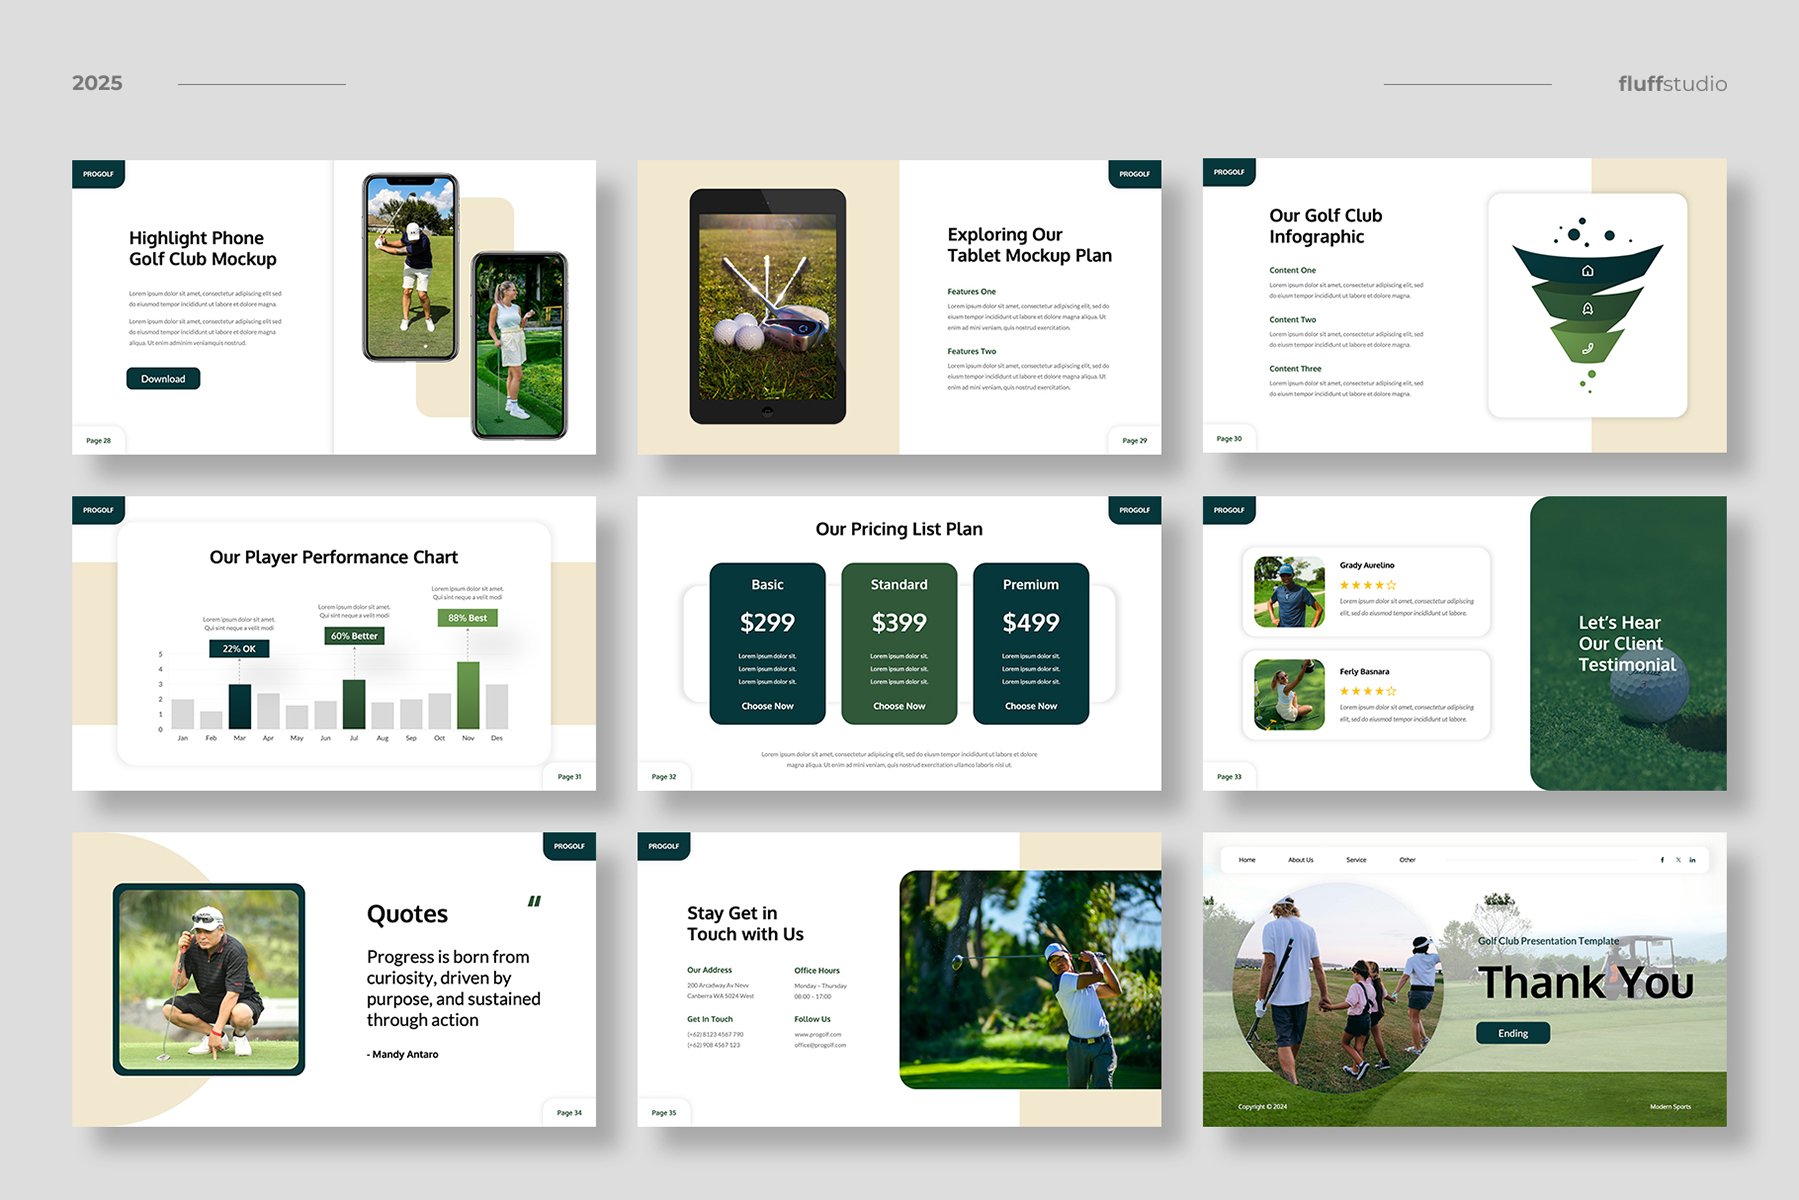Click the home icon in the funnel infographic
1799x1200 pixels.
1587,271
